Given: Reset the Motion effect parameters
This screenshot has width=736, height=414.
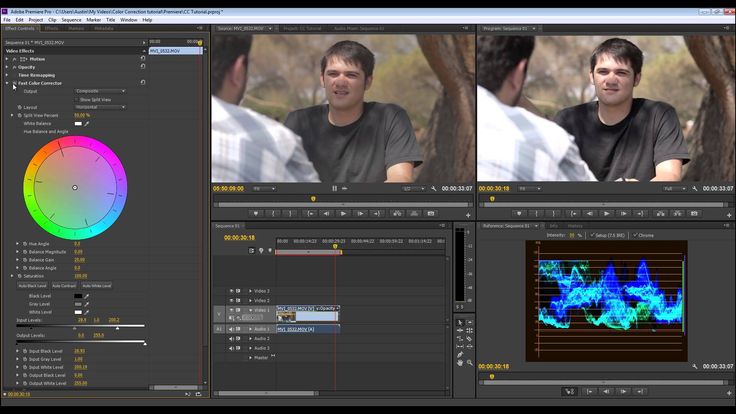Looking at the screenshot, I should click(x=143, y=59).
